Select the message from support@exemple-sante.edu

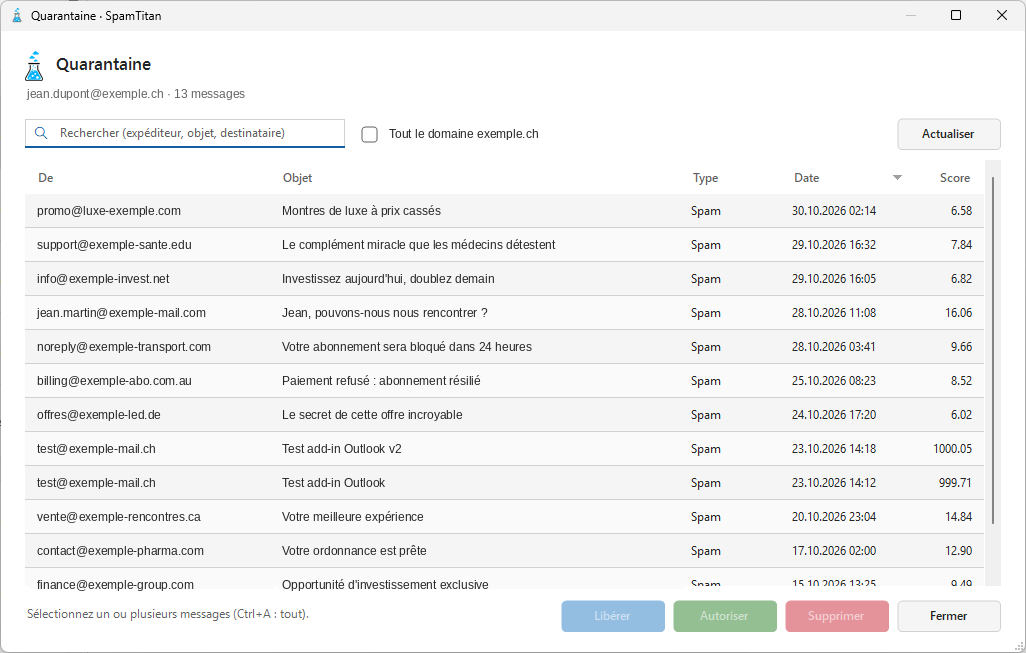click(x=504, y=245)
